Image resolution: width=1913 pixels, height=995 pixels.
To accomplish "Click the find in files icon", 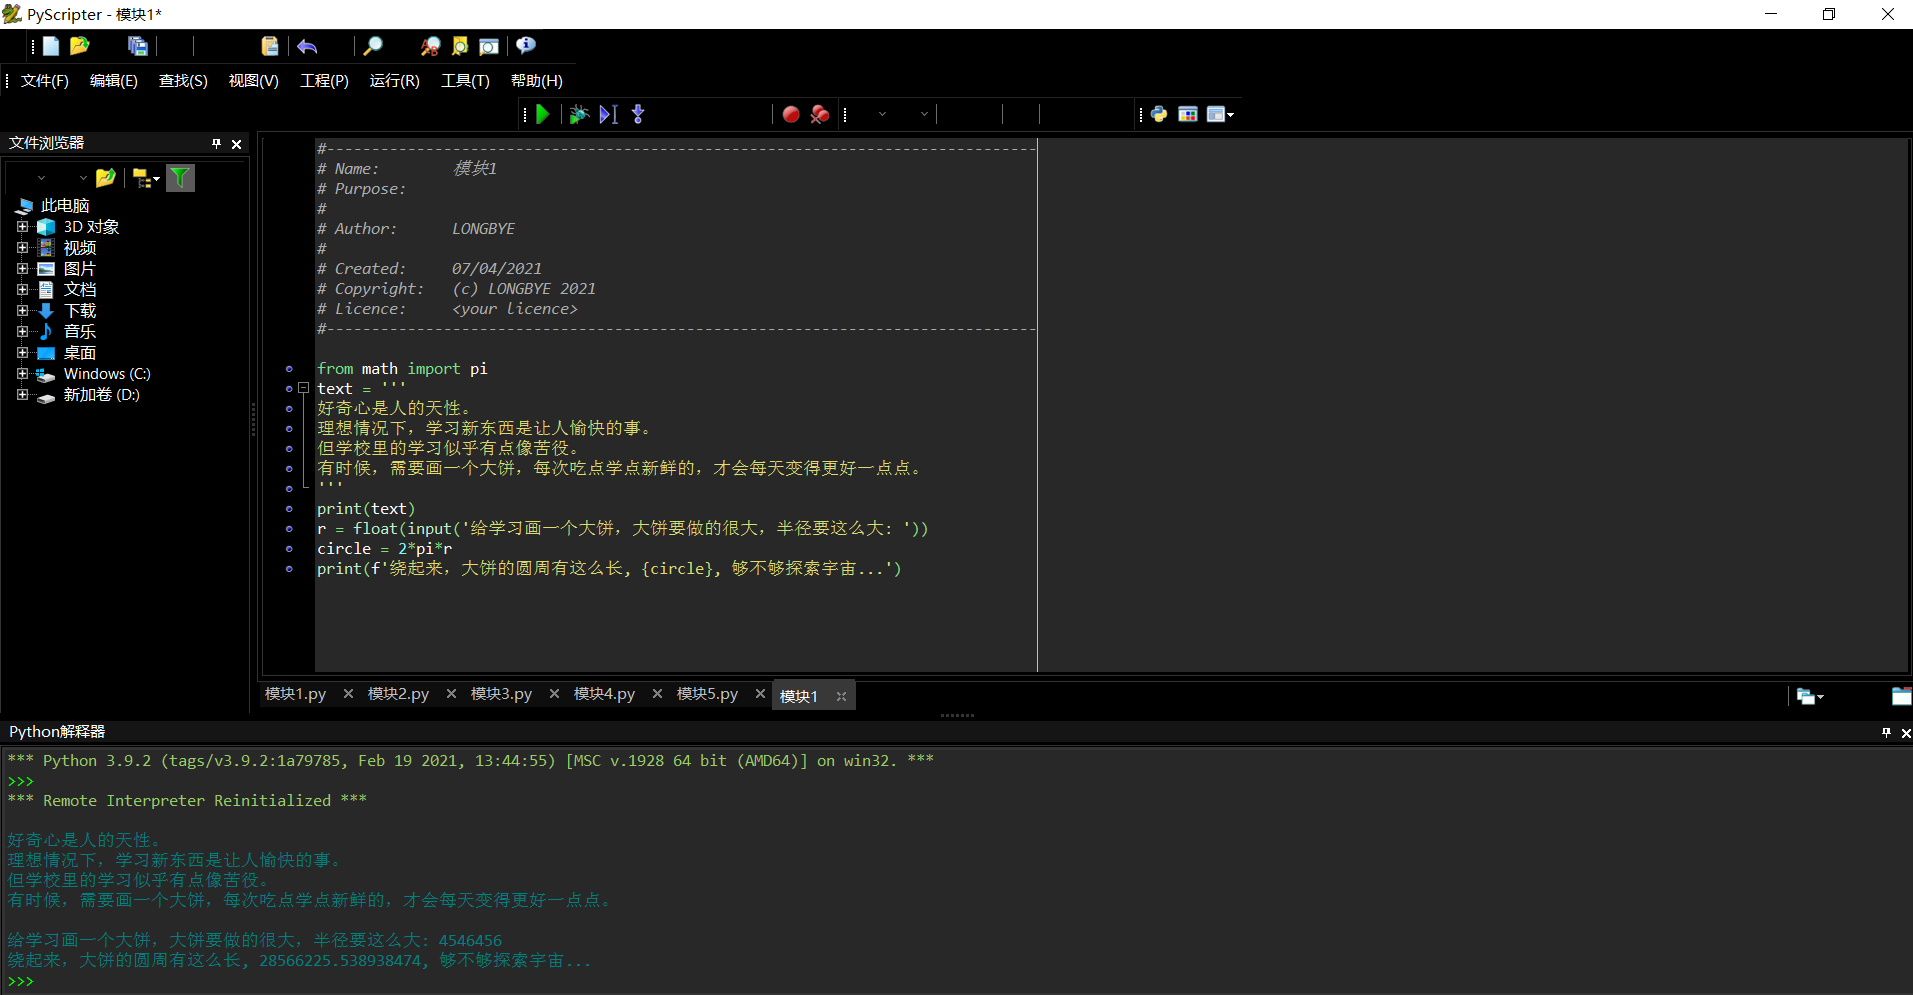I will point(460,46).
